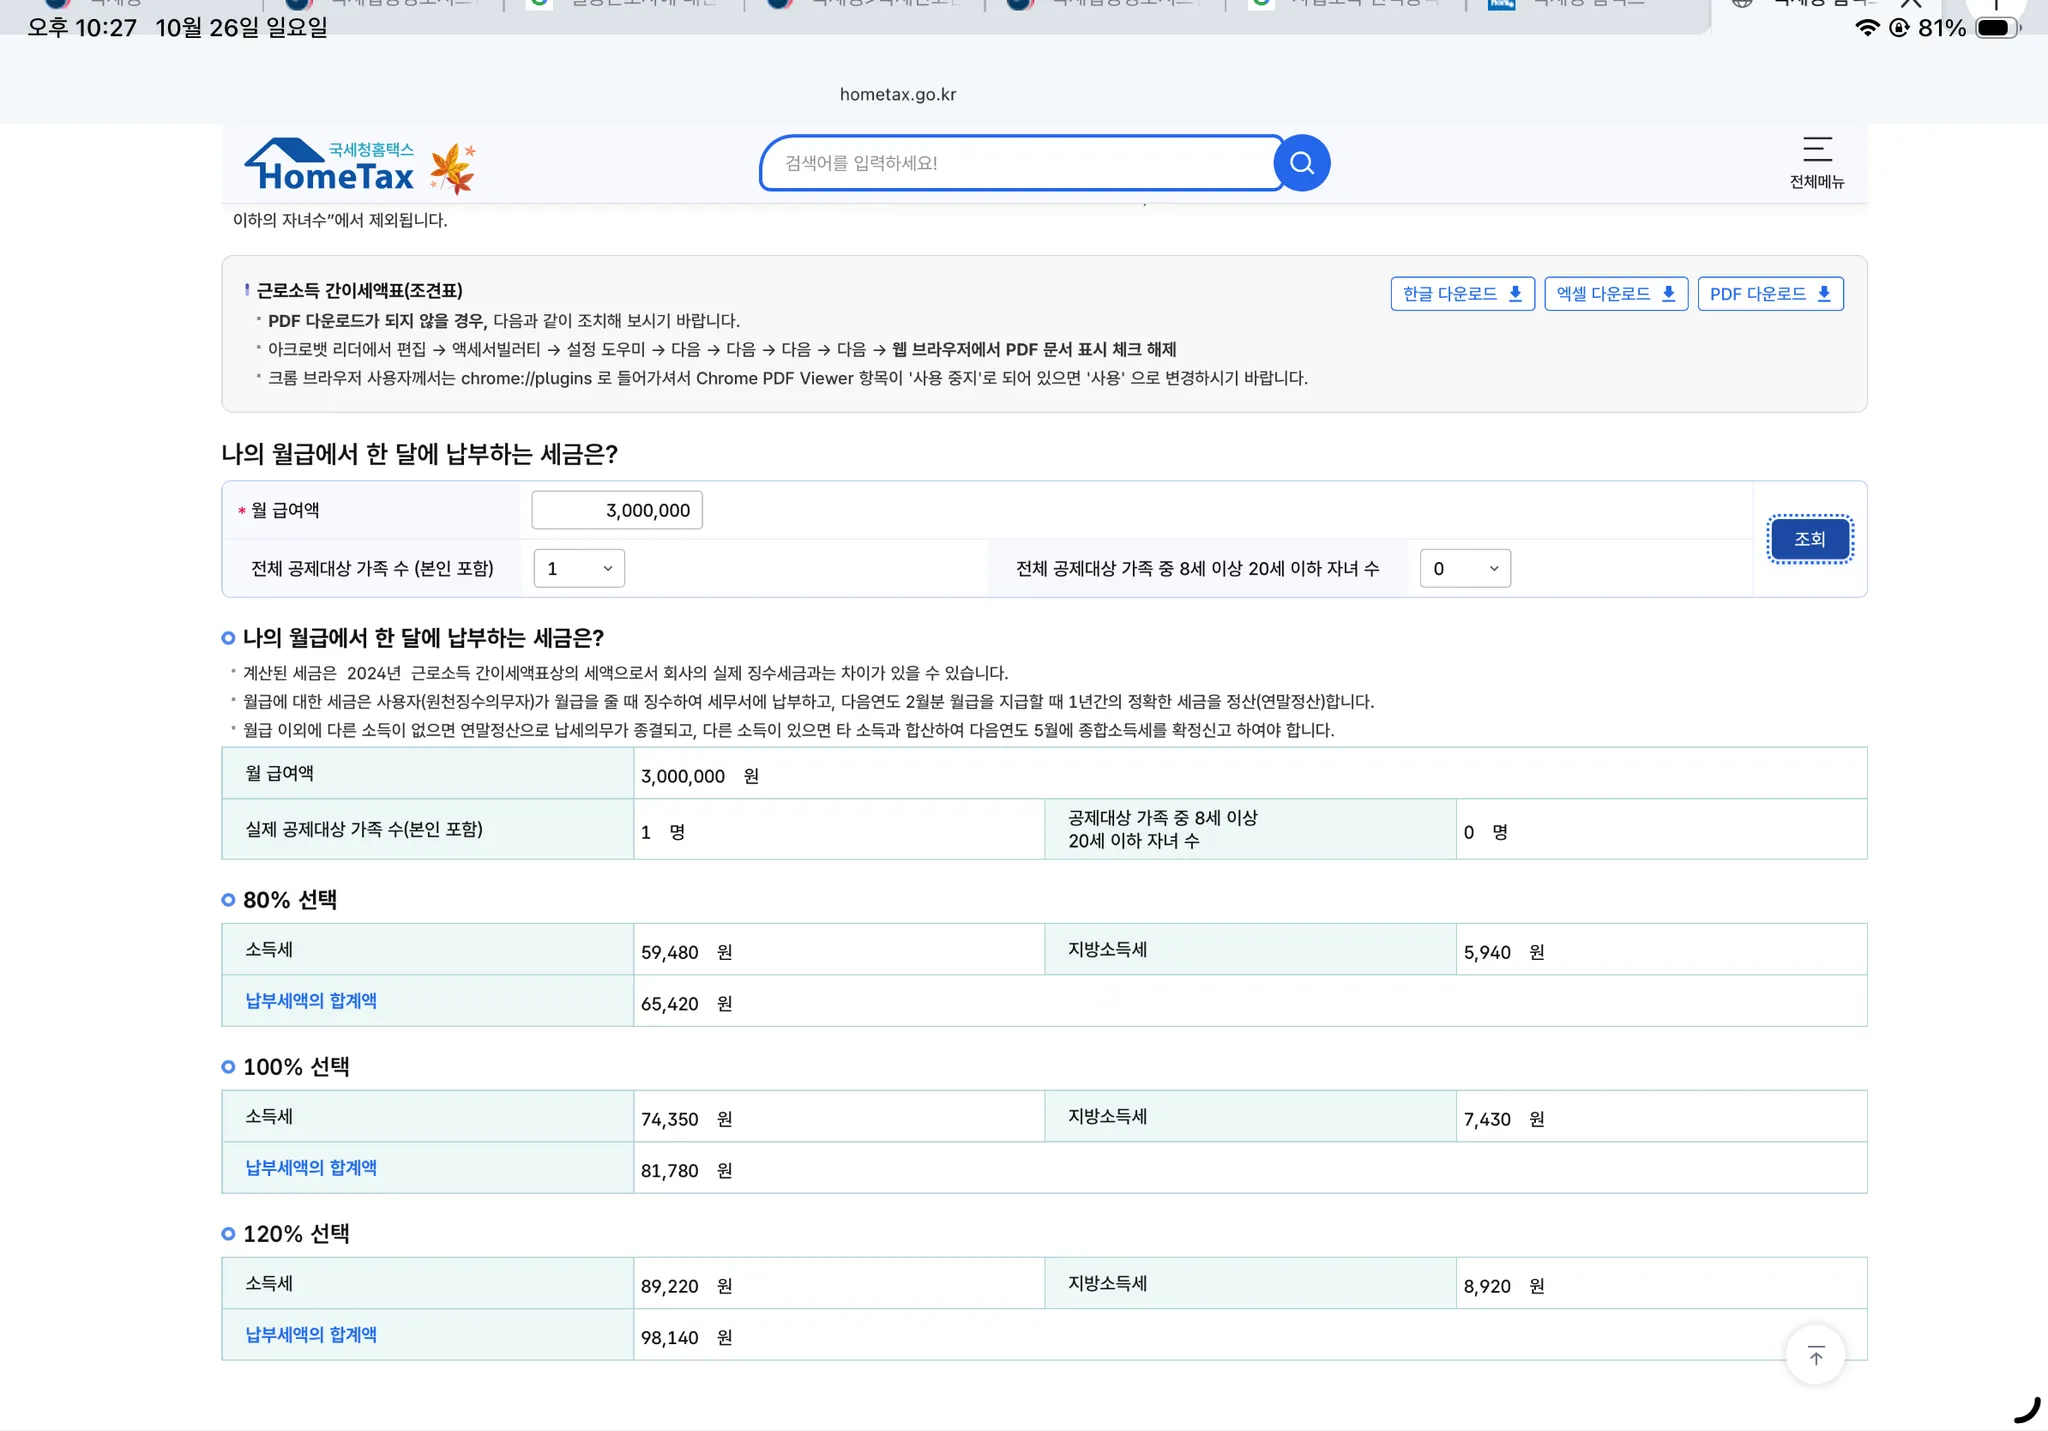Click 납부세액의 합계액 link under 100% 선택
Image resolution: width=2048 pixels, height=1431 pixels.
tap(311, 1168)
